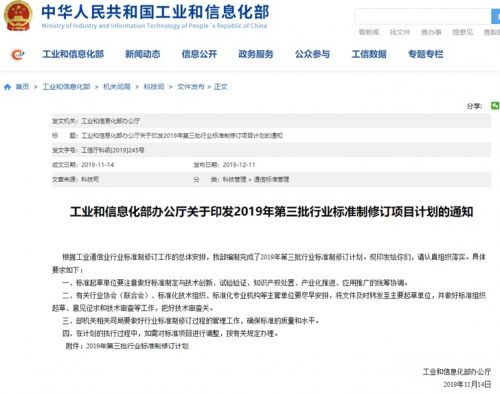This screenshot has width=500, height=393.
Task: Select the 查办事 search option
Action: pos(431,32)
